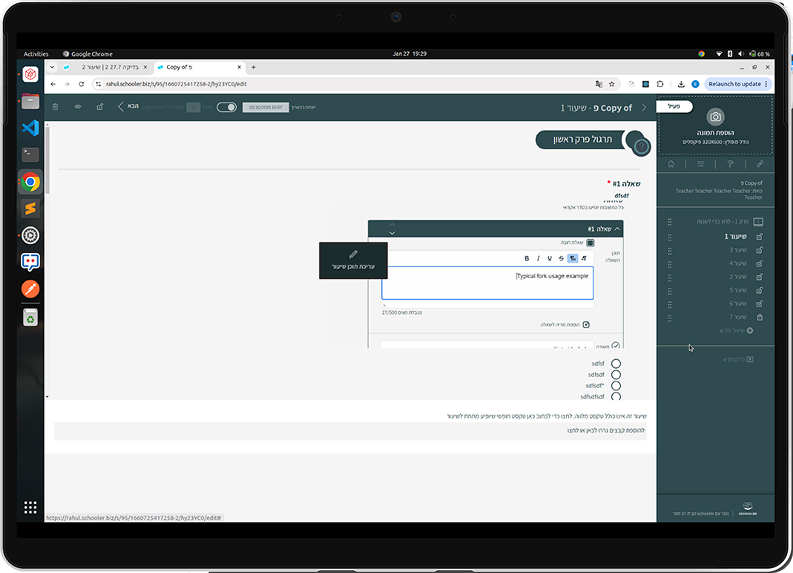Open lesson שיעור 5 in sidebar

pyautogui.click(x=738, y=290)
